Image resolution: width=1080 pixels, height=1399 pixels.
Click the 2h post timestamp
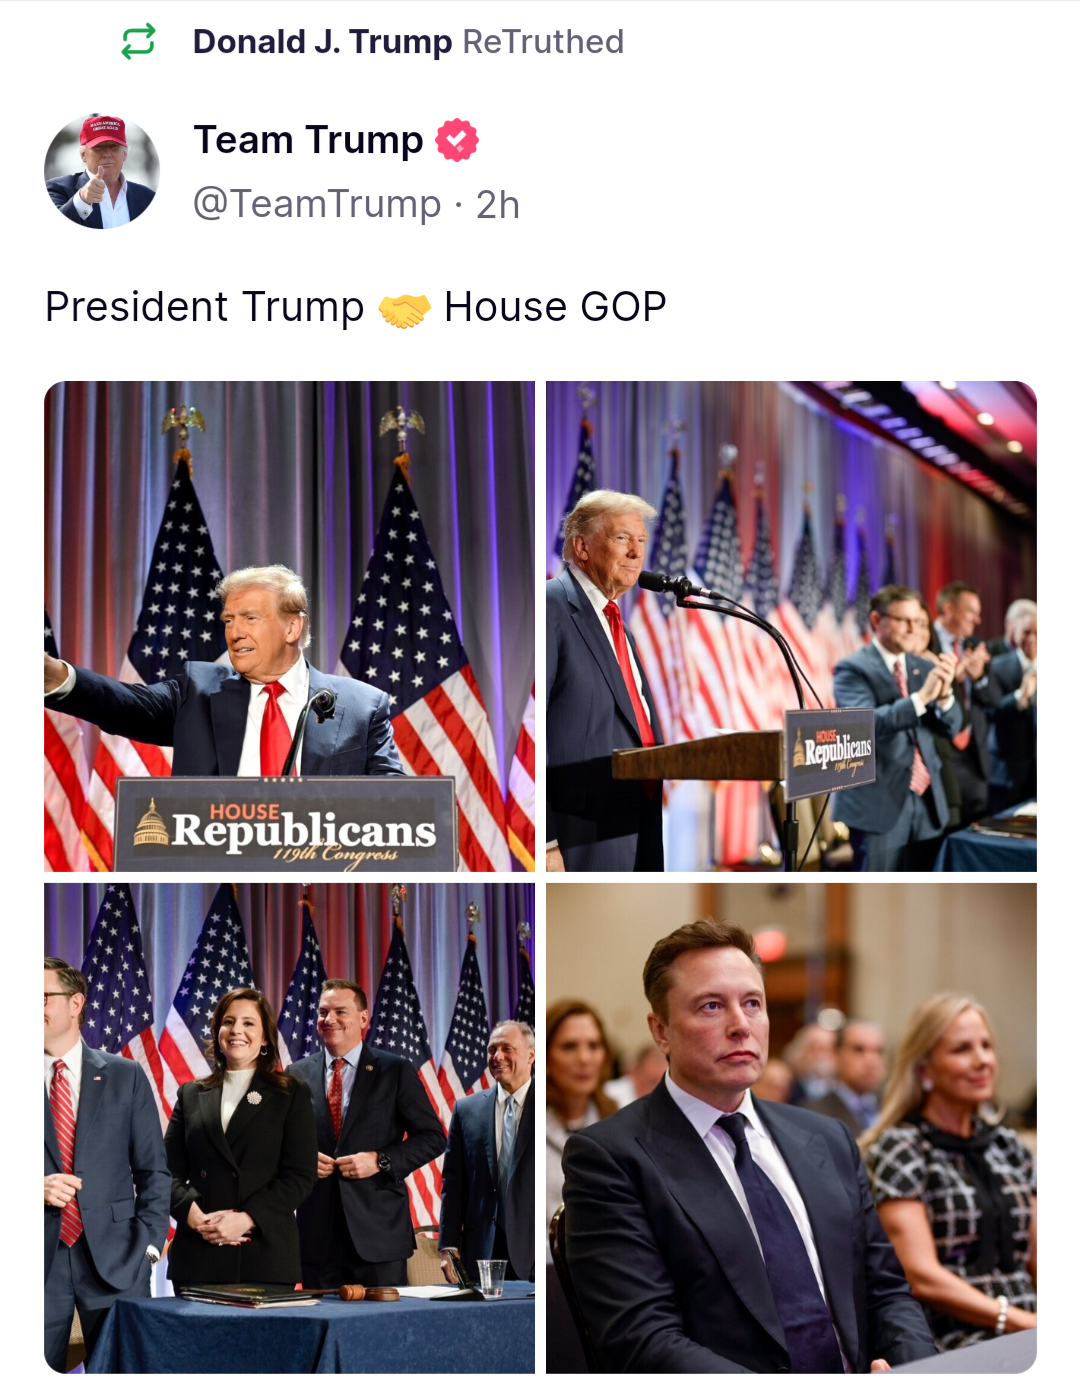(x=498, y=204)
